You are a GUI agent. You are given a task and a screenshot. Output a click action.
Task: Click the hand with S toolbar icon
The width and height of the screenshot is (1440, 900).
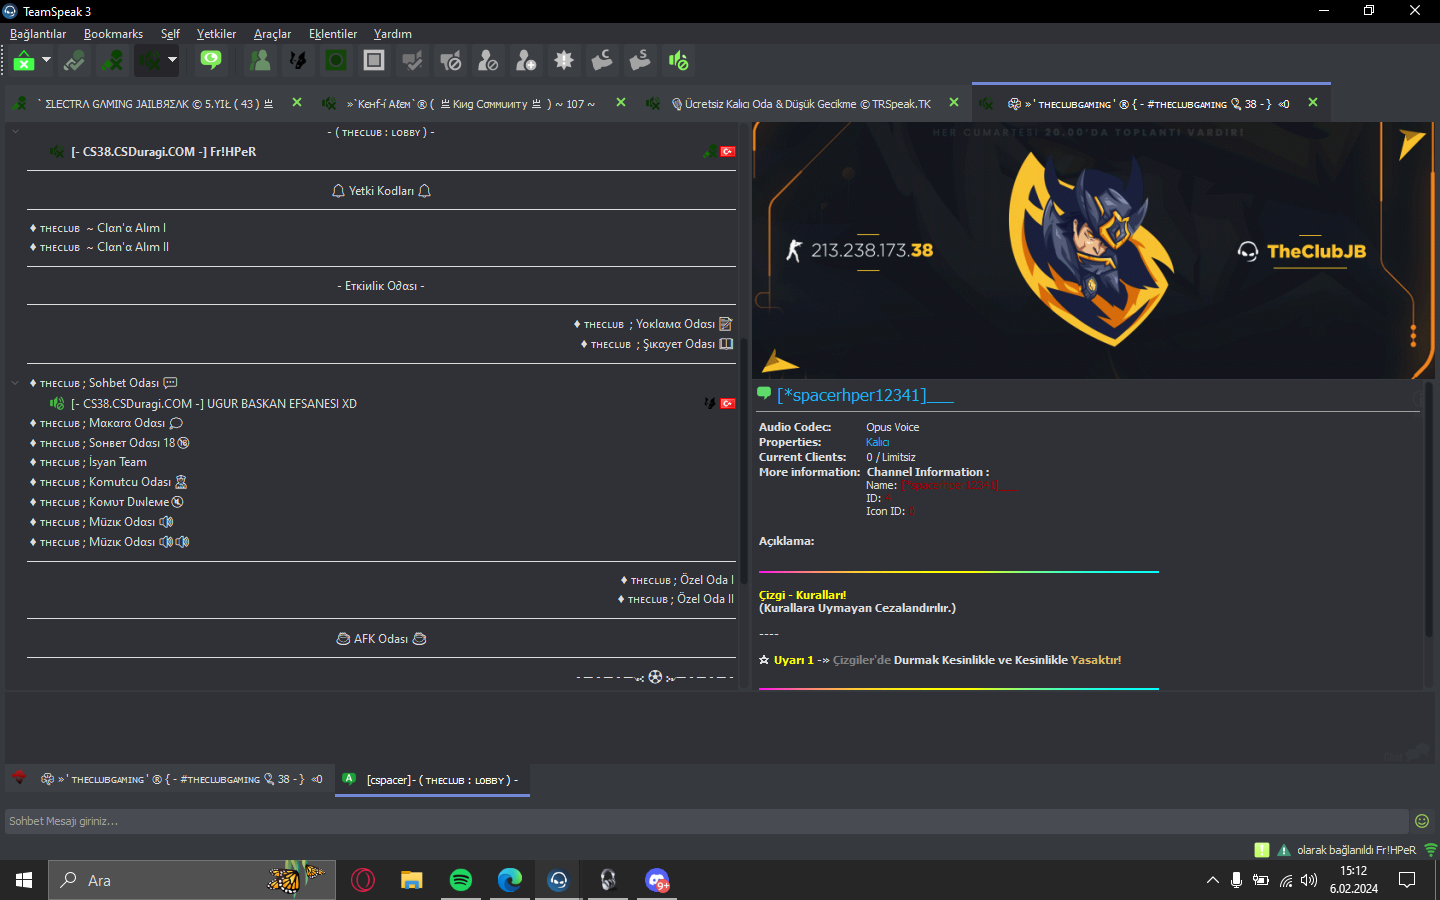coord(640,61)
